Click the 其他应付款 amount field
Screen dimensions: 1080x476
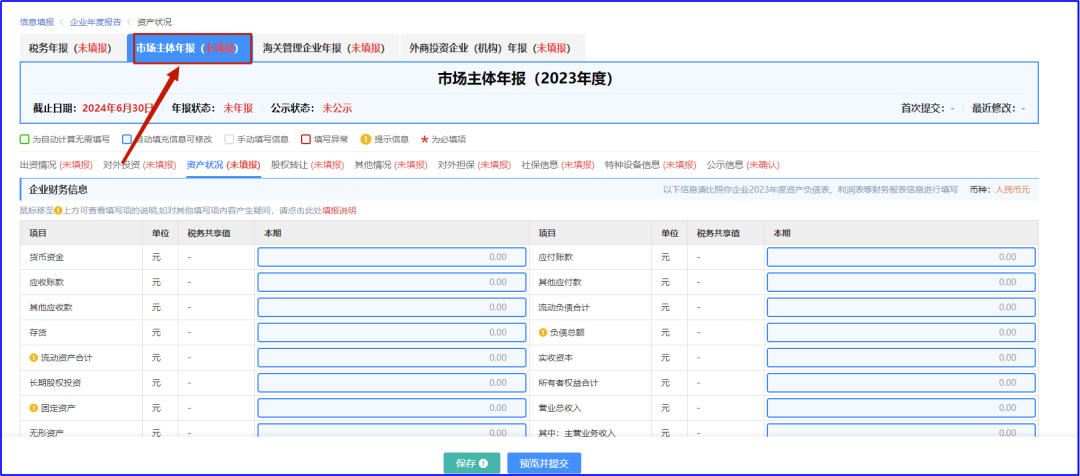click(x=901, y=282)
